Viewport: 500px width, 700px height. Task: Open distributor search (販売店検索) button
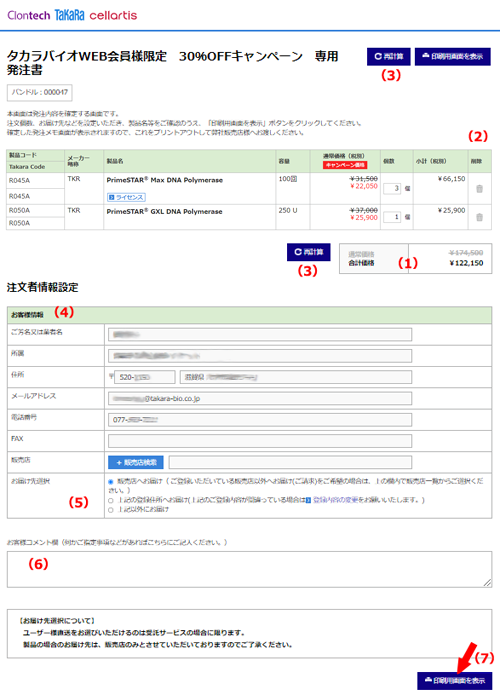[136, 462]
